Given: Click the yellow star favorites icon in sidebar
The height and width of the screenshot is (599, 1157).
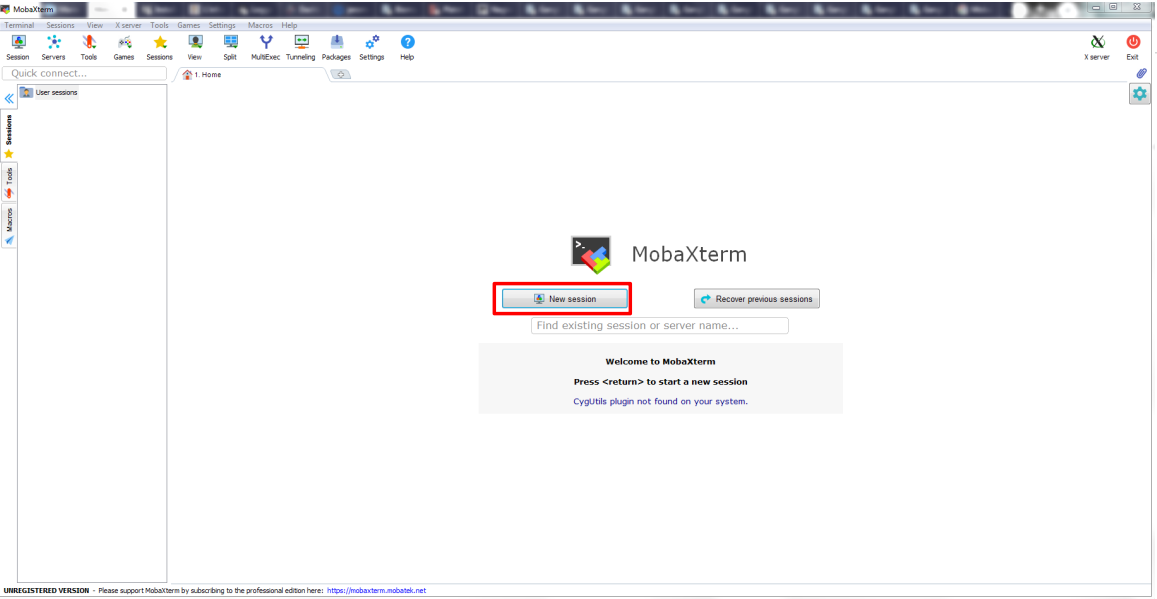Looking at the screenshot, I should pyautogui.click(x=9, y=153).
